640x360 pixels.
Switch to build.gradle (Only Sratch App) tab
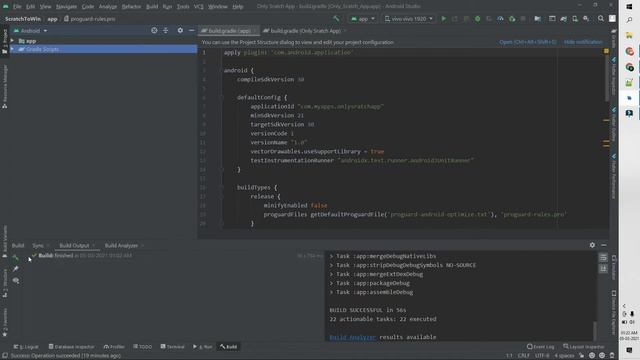point(305,31)
